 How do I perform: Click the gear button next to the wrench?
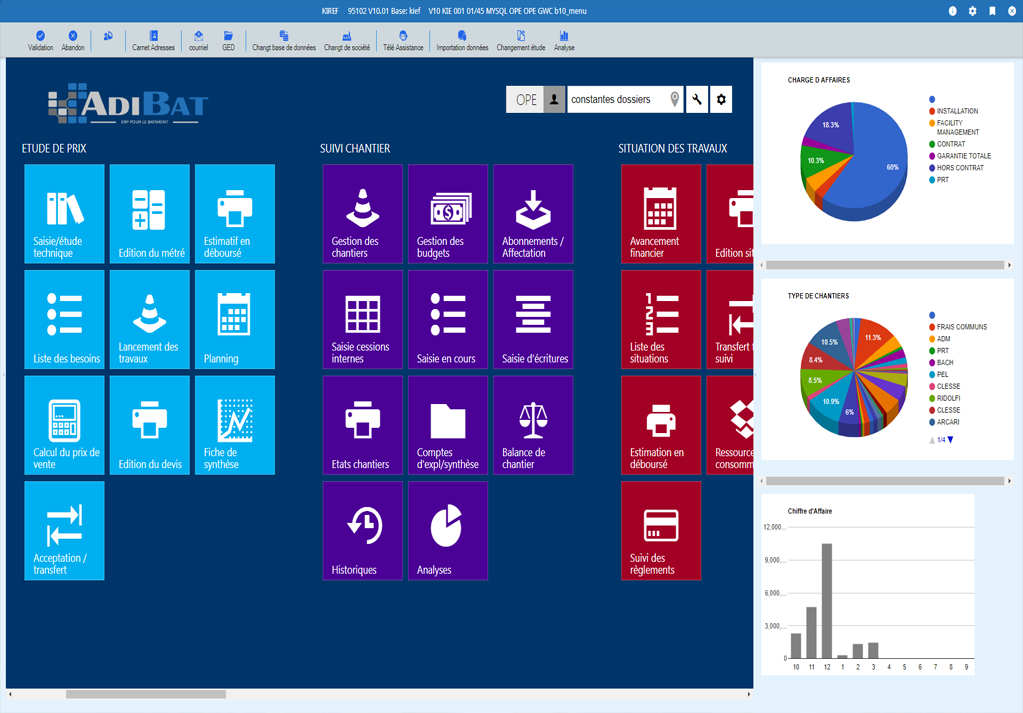tap(721, 99)
